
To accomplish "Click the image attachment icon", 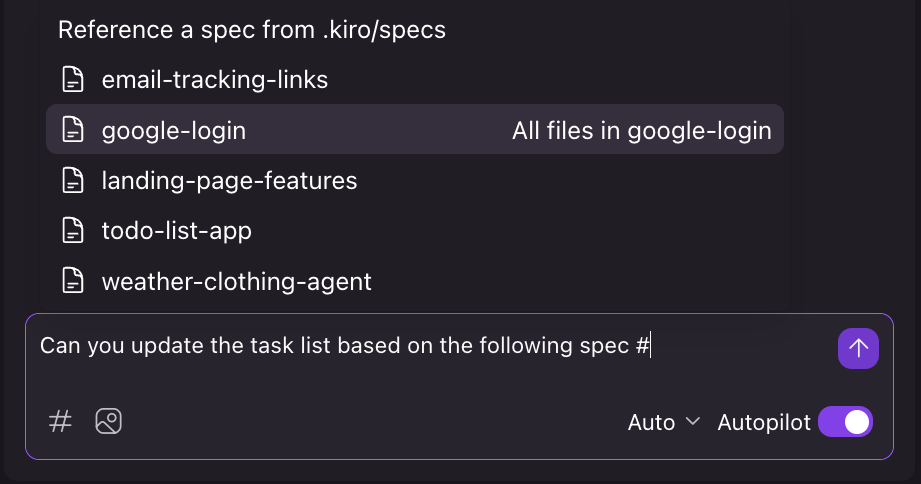I will point(108,421).
